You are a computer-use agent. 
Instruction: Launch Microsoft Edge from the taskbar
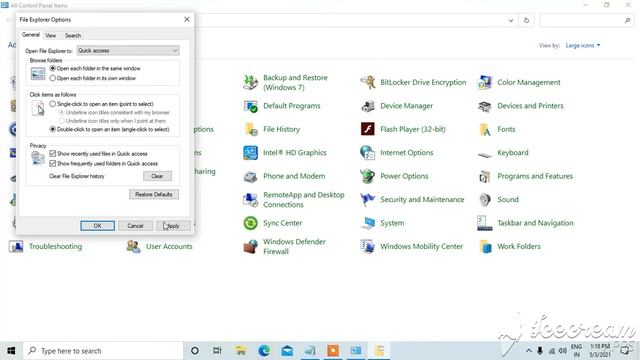tap(264, 351)
